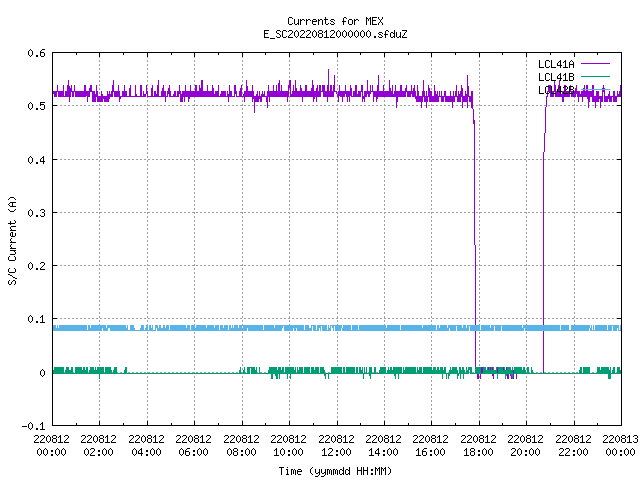Click the LCL41B legend label
Viewport: 640px width, 480px height.
pos(556,77)
